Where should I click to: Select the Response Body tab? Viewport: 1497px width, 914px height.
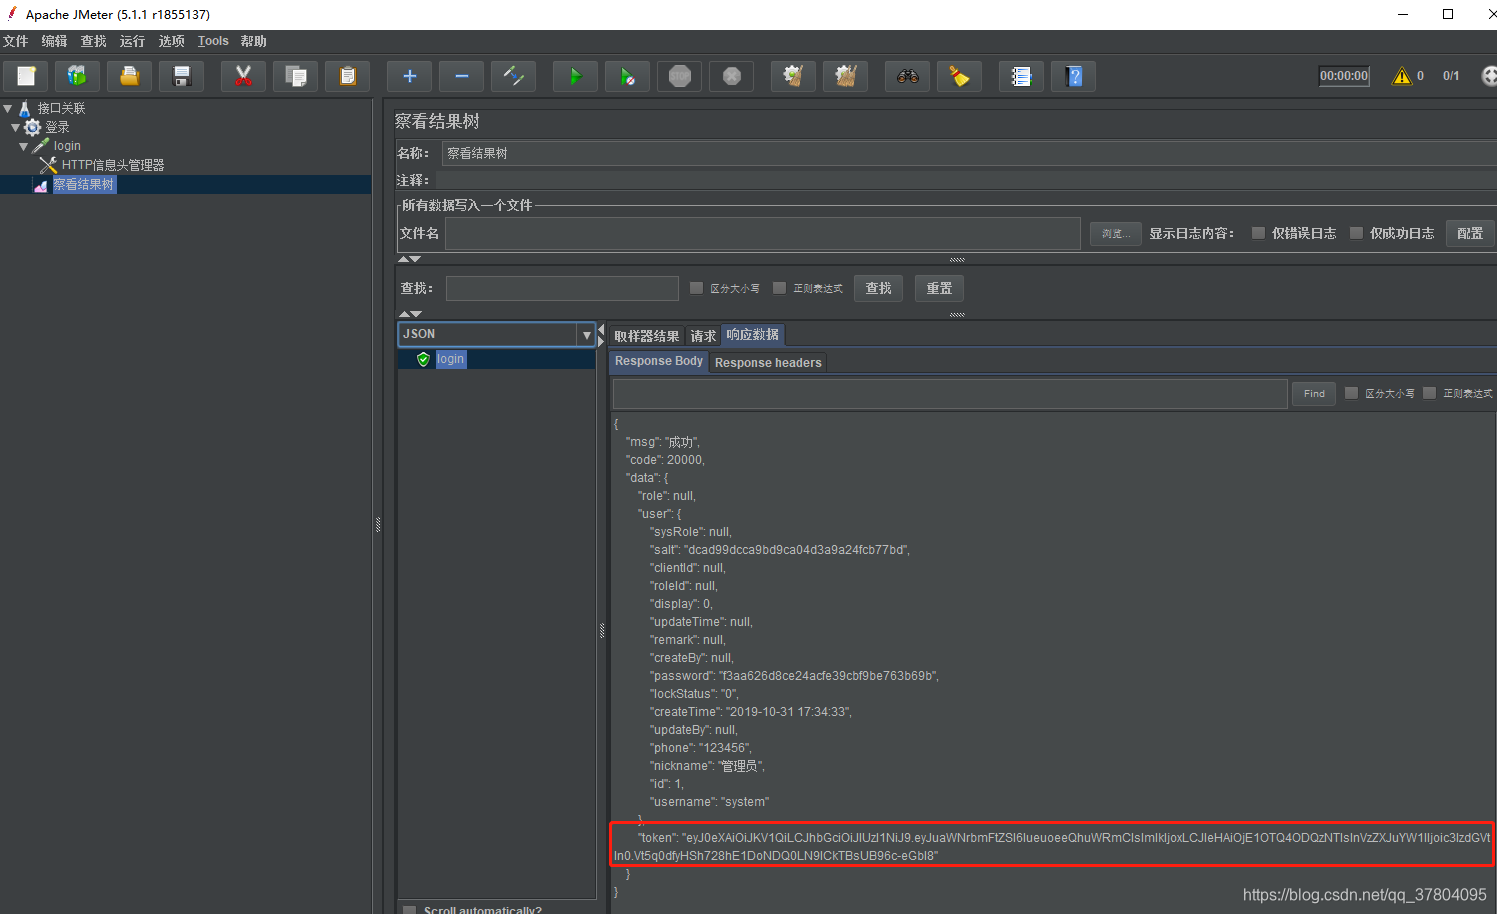pos(659,362)
